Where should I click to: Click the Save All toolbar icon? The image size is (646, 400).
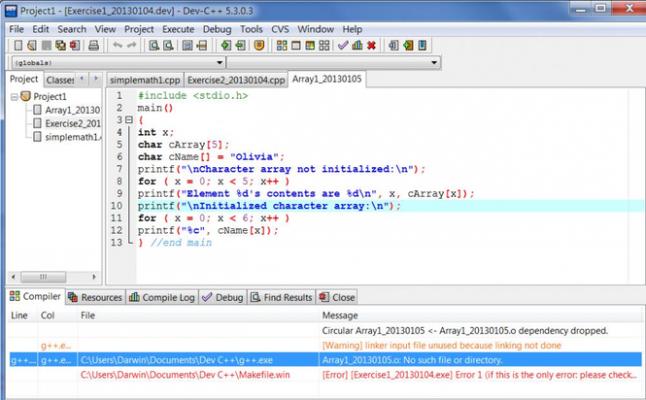click(x=61, y=45)
